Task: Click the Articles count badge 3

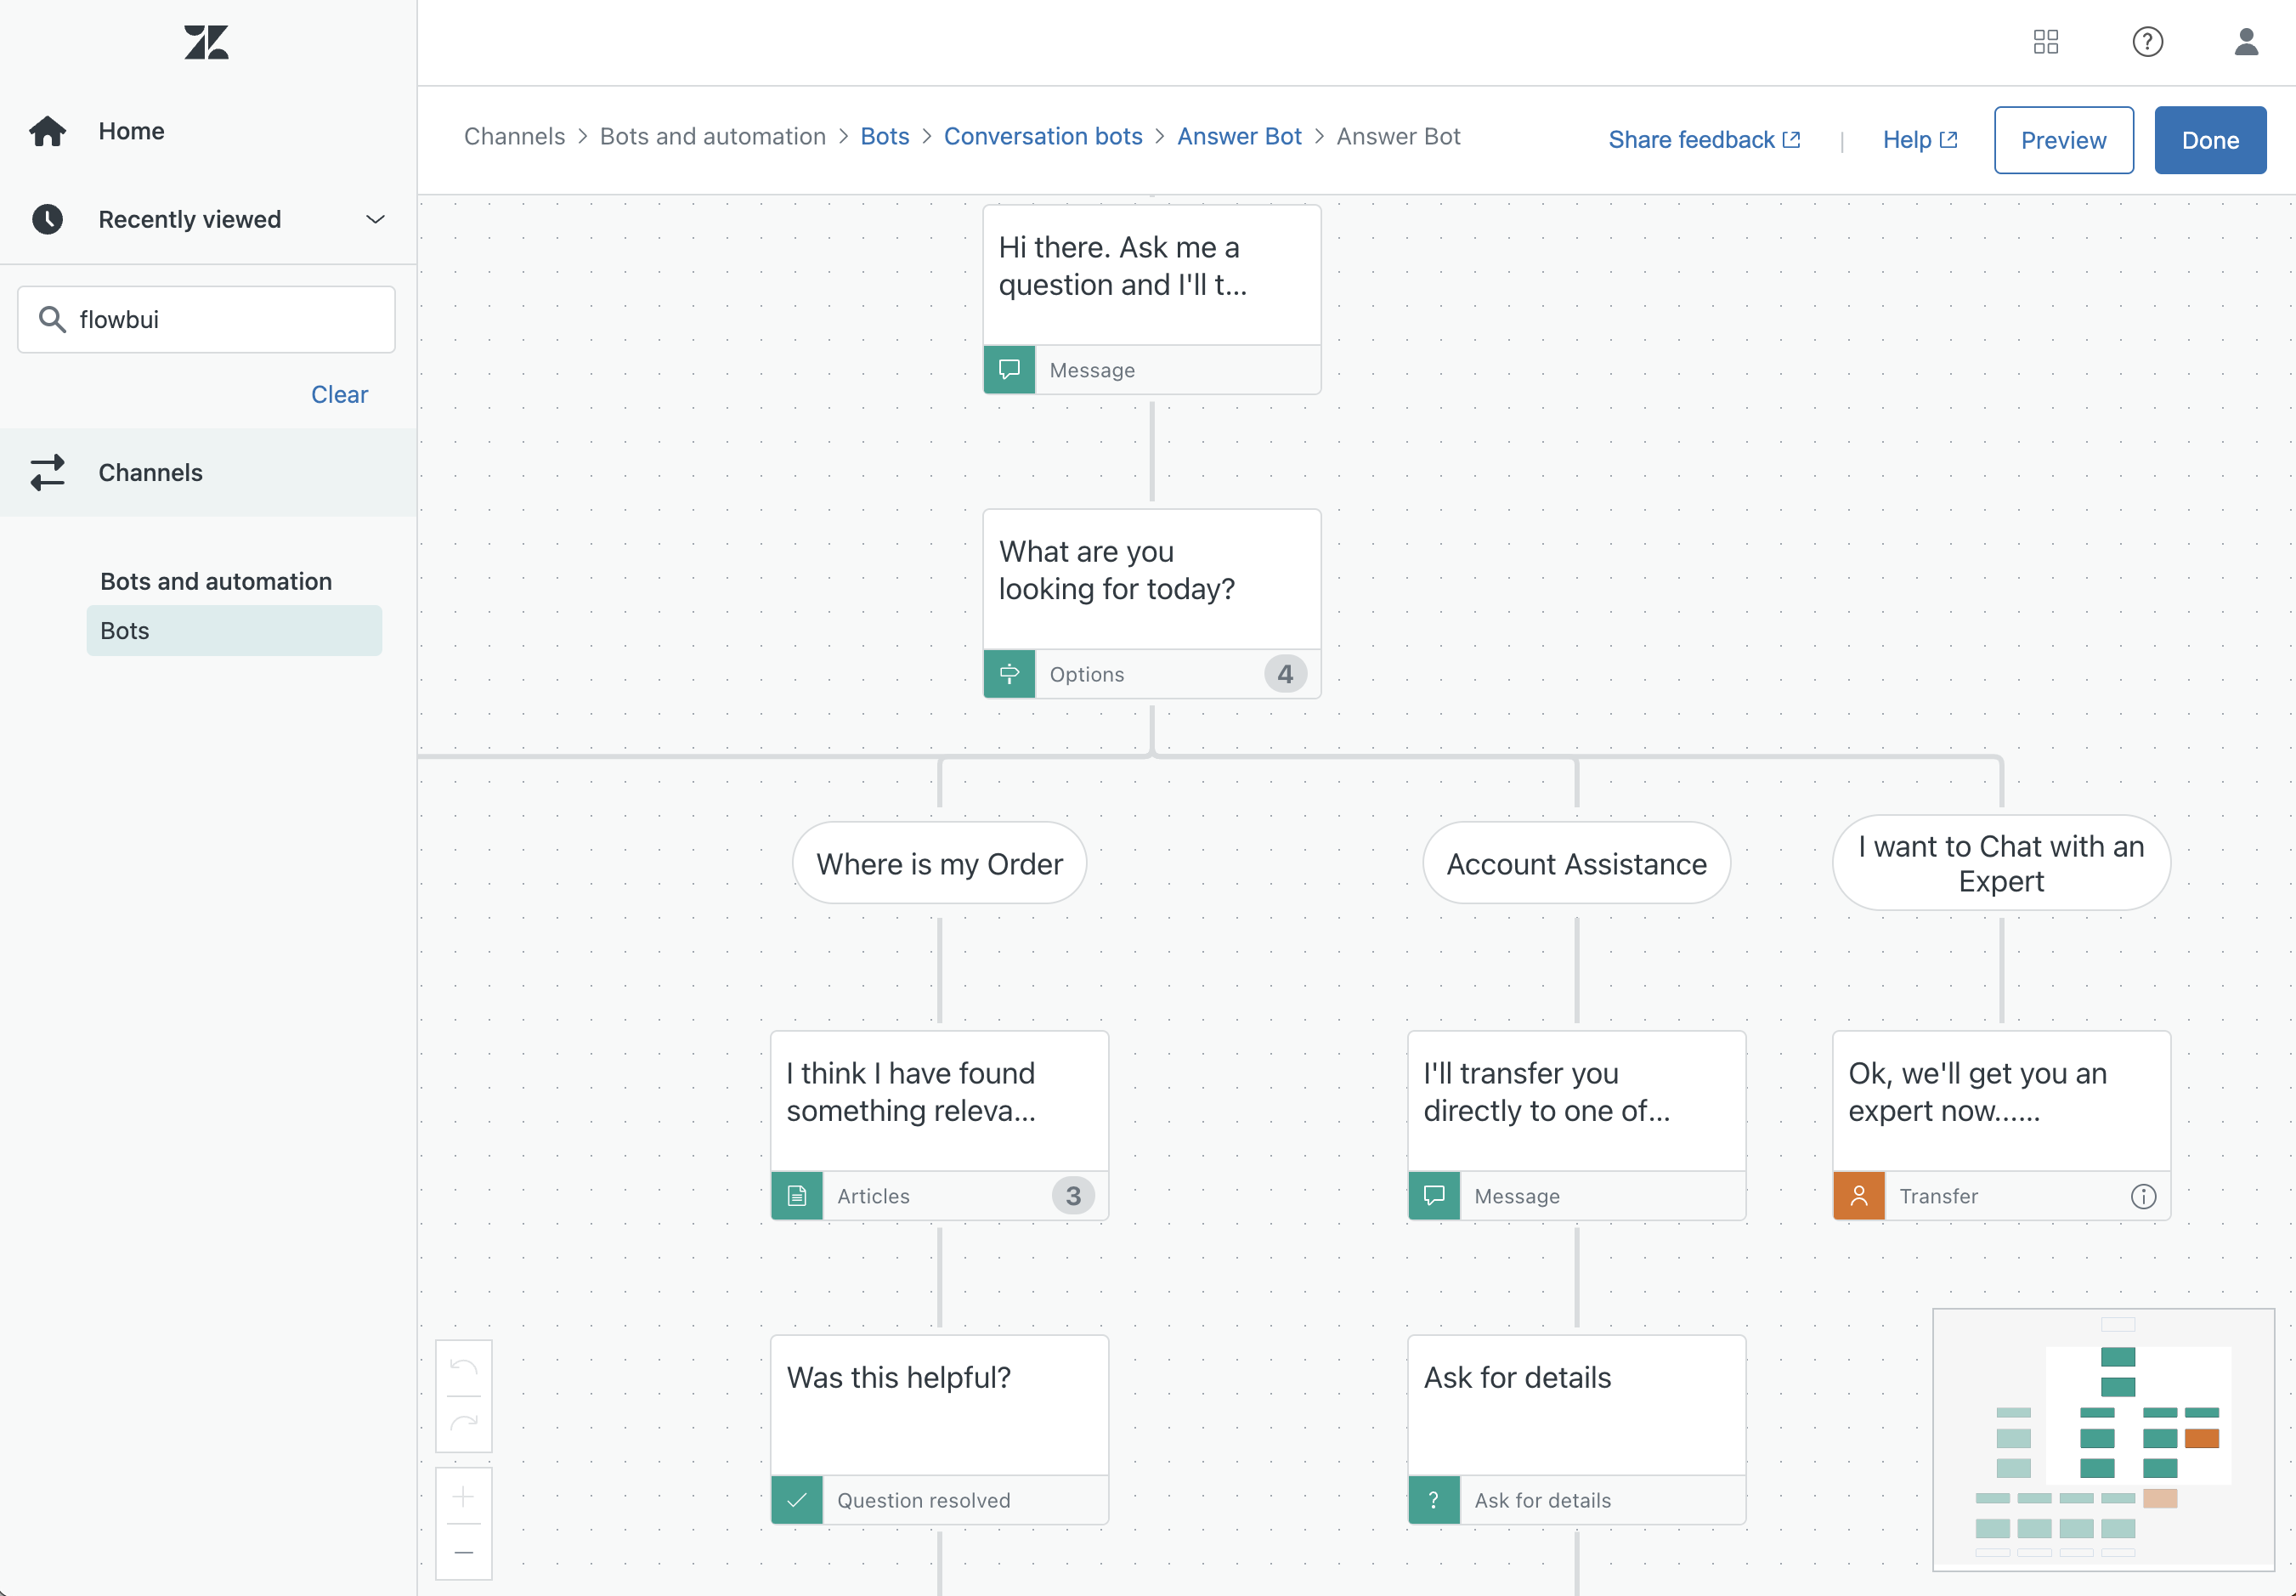Action: tap(1073, 1196)
